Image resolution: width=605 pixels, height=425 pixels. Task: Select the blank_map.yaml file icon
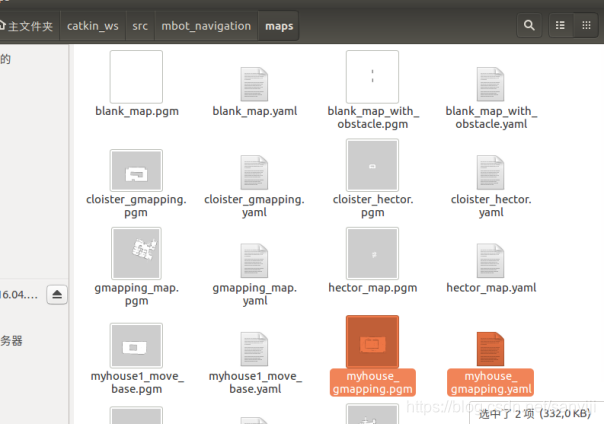point(254,84)
